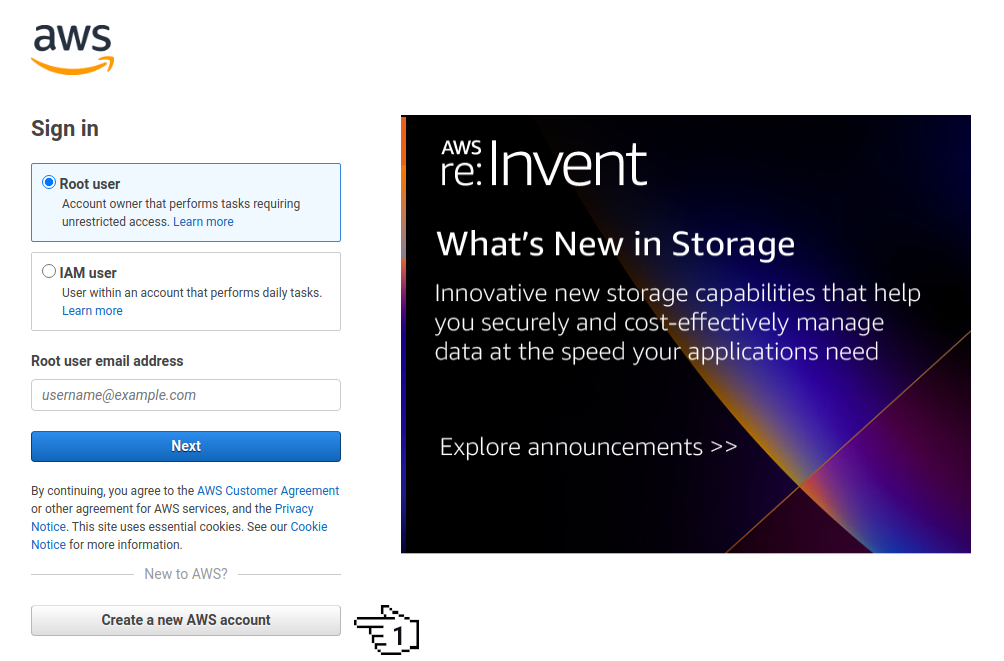This screenshot has width=1004, height=661.
Task: Click the Account owner description text
Action: [x=181, y=204]
